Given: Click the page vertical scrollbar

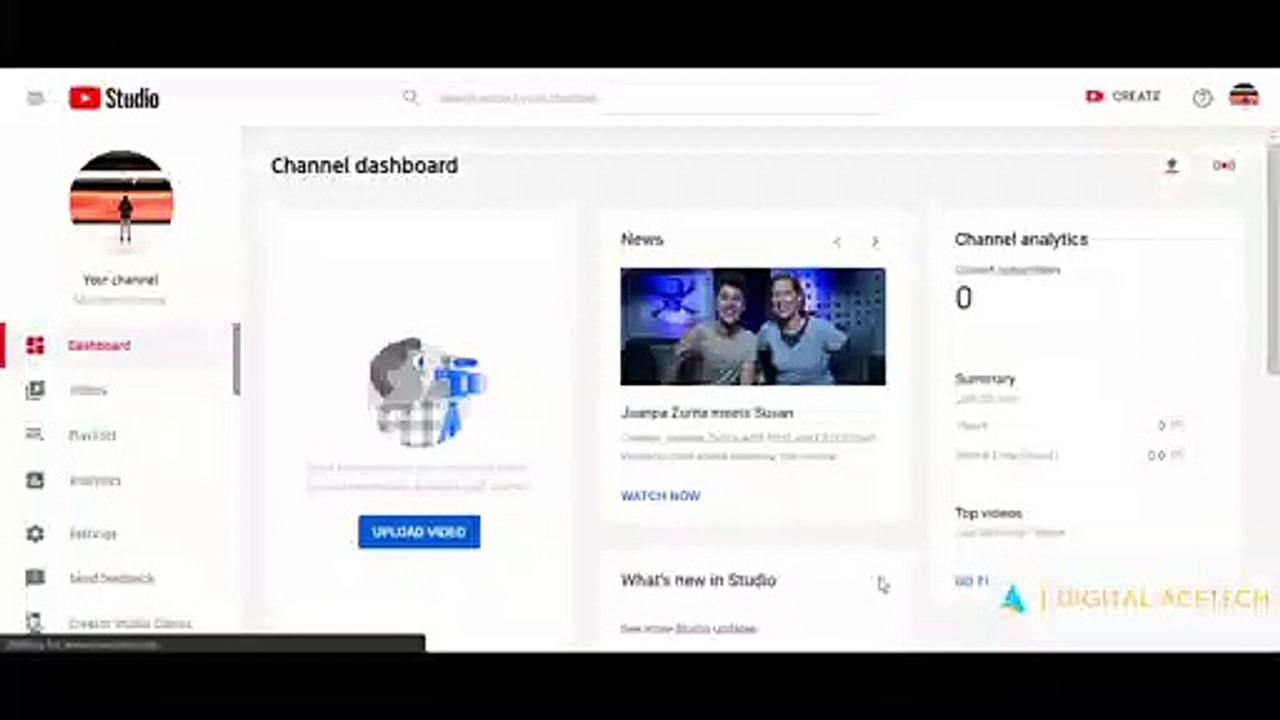Looking at the screenshot, I should (1273, 262).
